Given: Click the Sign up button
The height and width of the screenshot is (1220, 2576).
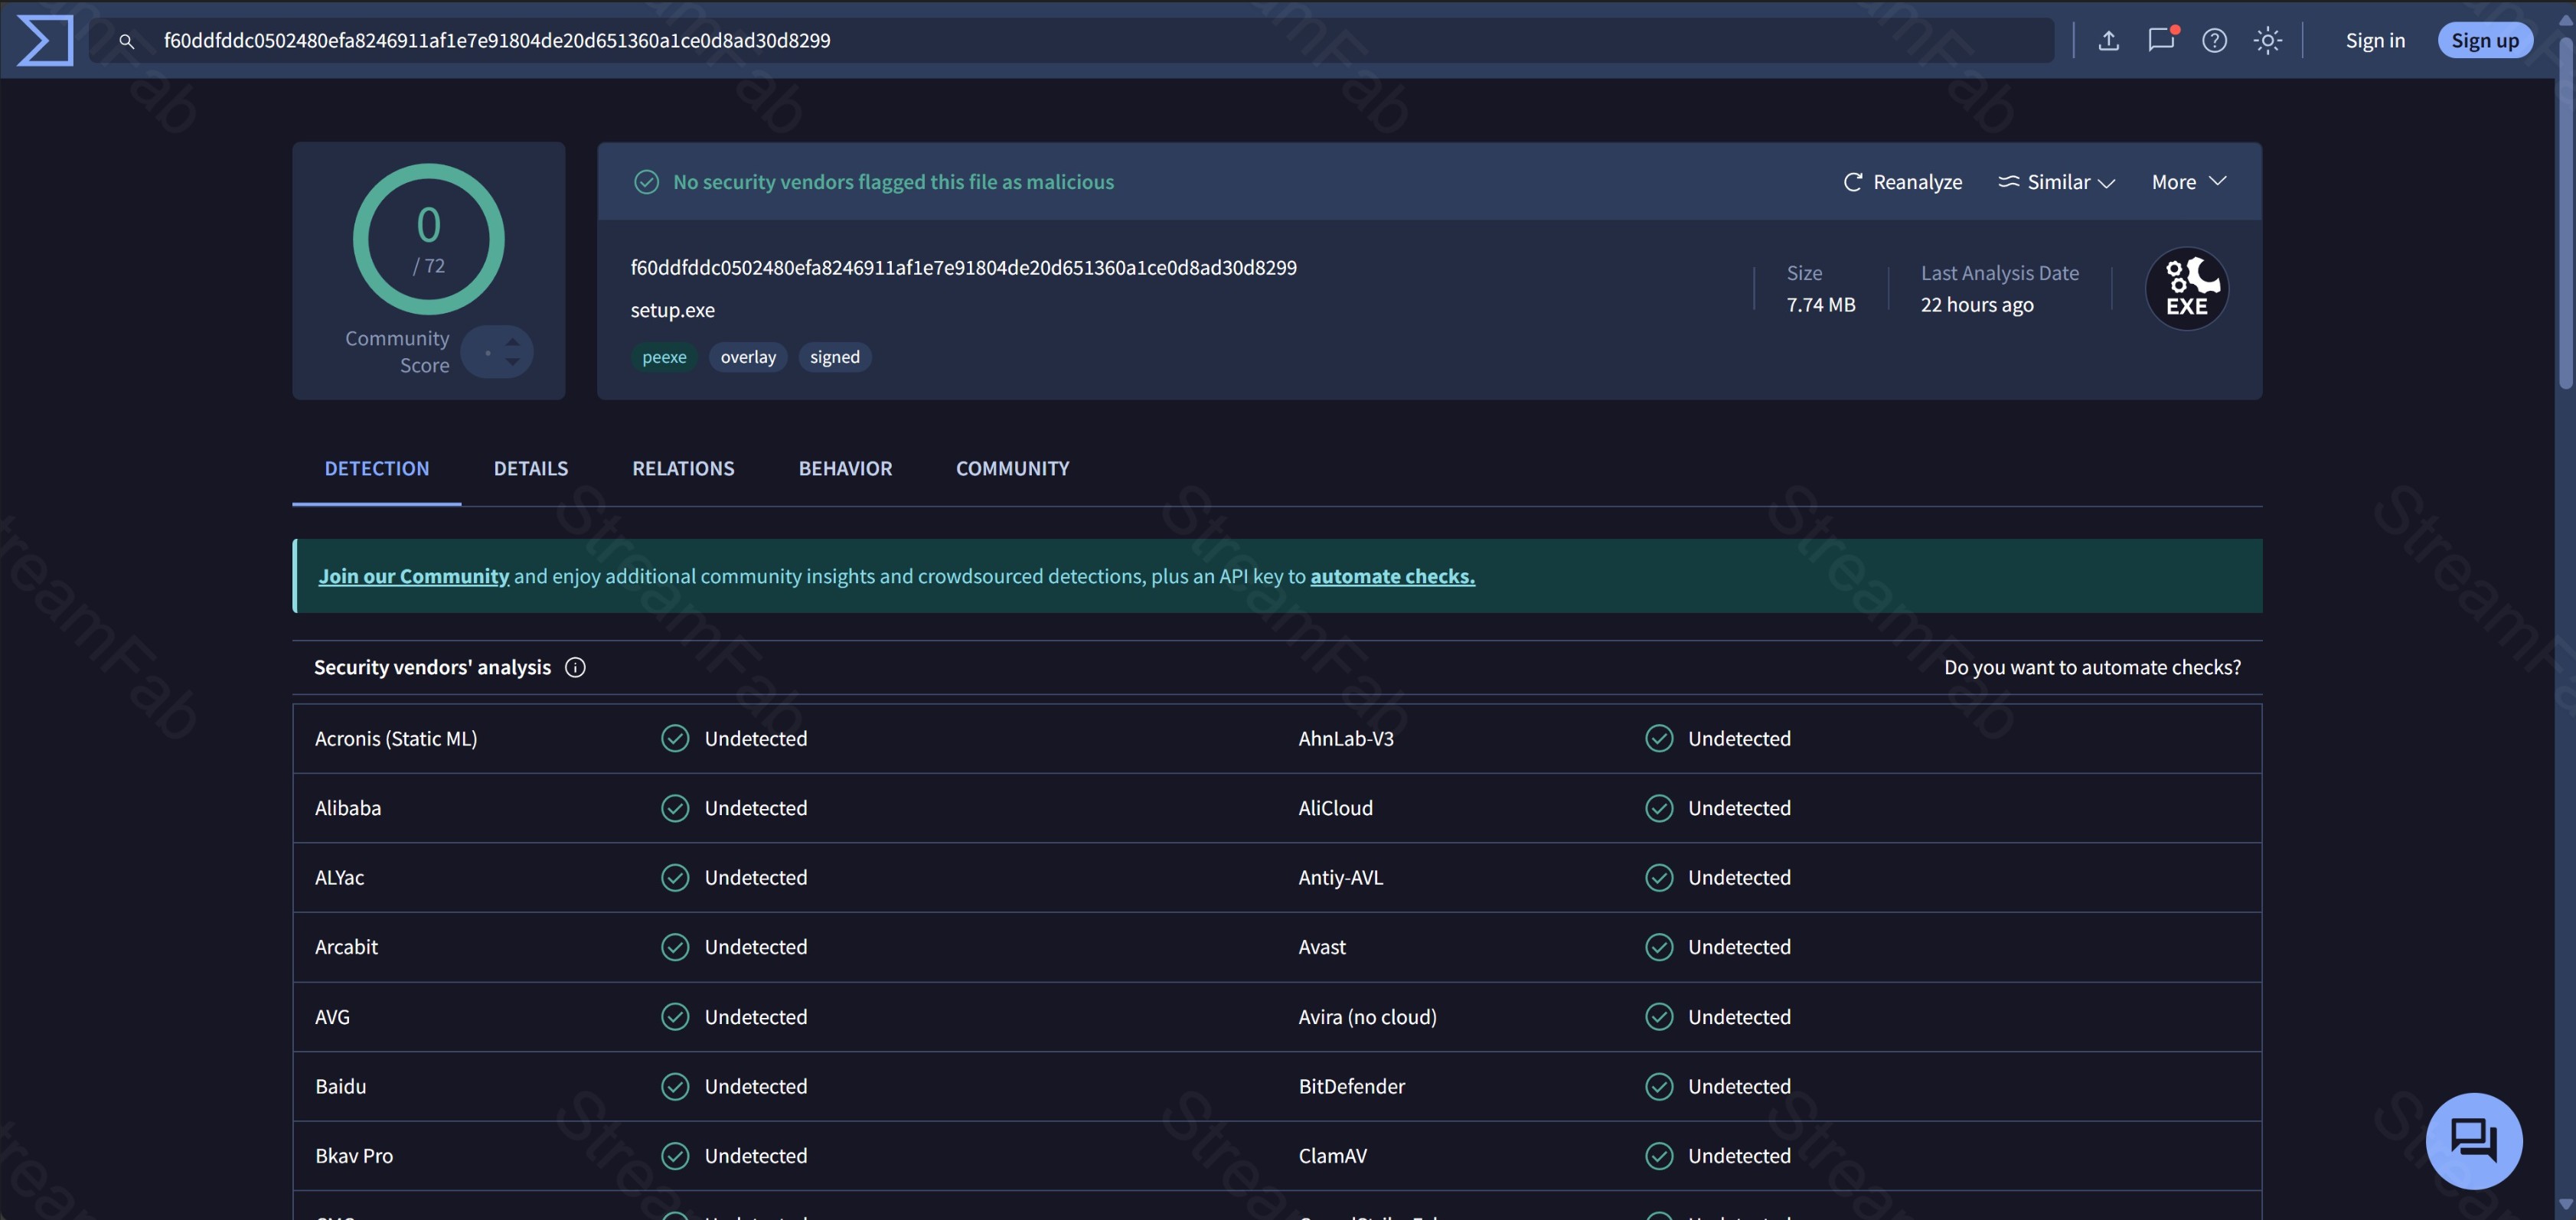Looking at the screenshot, I should pyautogui.click(x=2484, y=41).
